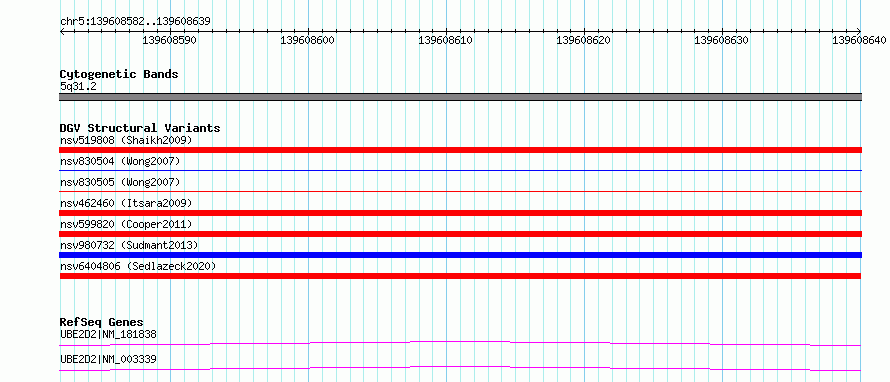Click the thin red line for nsv830505
This screenshot has height=382, width=890.
click(460, 191)
